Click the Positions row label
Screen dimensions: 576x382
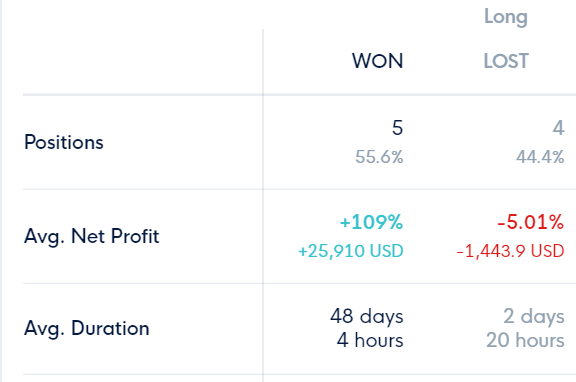click(x=64, y=142)
